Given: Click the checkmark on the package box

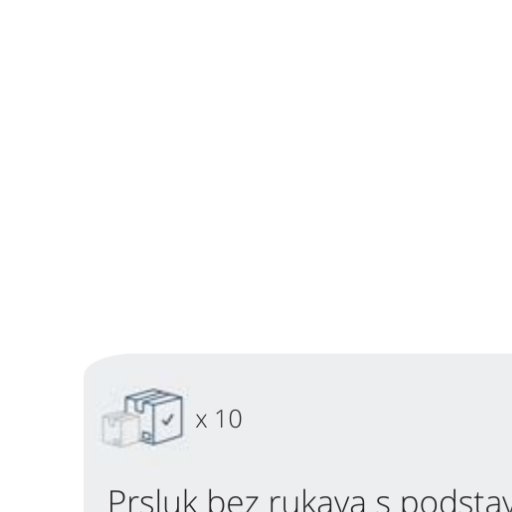Looking at the screenshot, I should pyautogui.click(x=168, y=419).
